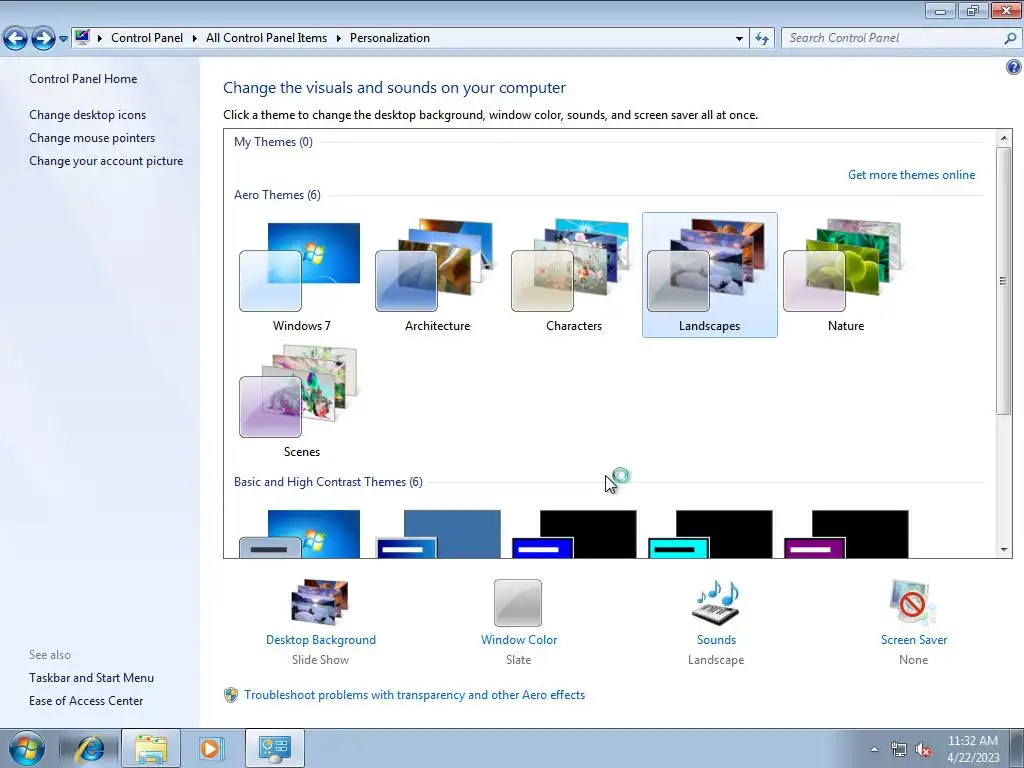This screenshot has height=768, width=1024.
Task: Open Windows Media Player from taskbar
Action: pyautogui.click(x=211, y=749)
